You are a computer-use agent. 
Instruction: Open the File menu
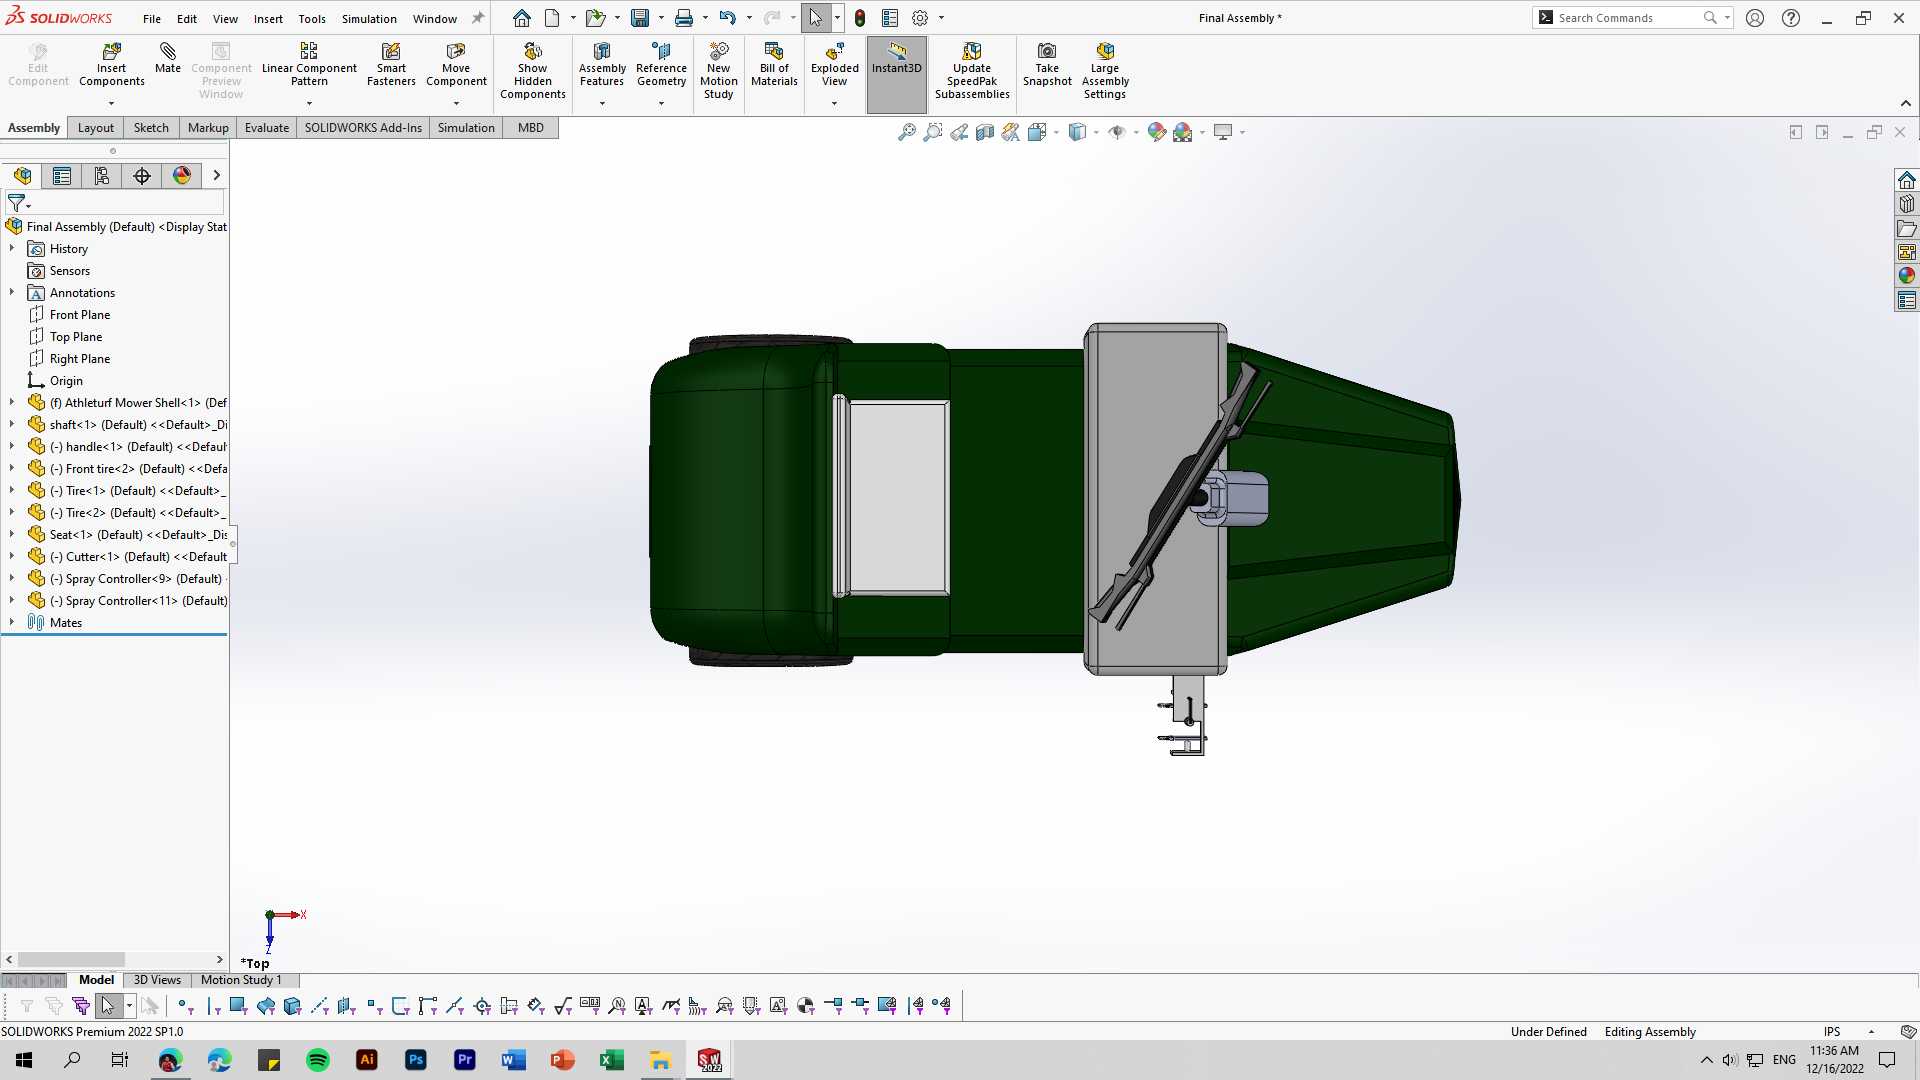[152, 18]
